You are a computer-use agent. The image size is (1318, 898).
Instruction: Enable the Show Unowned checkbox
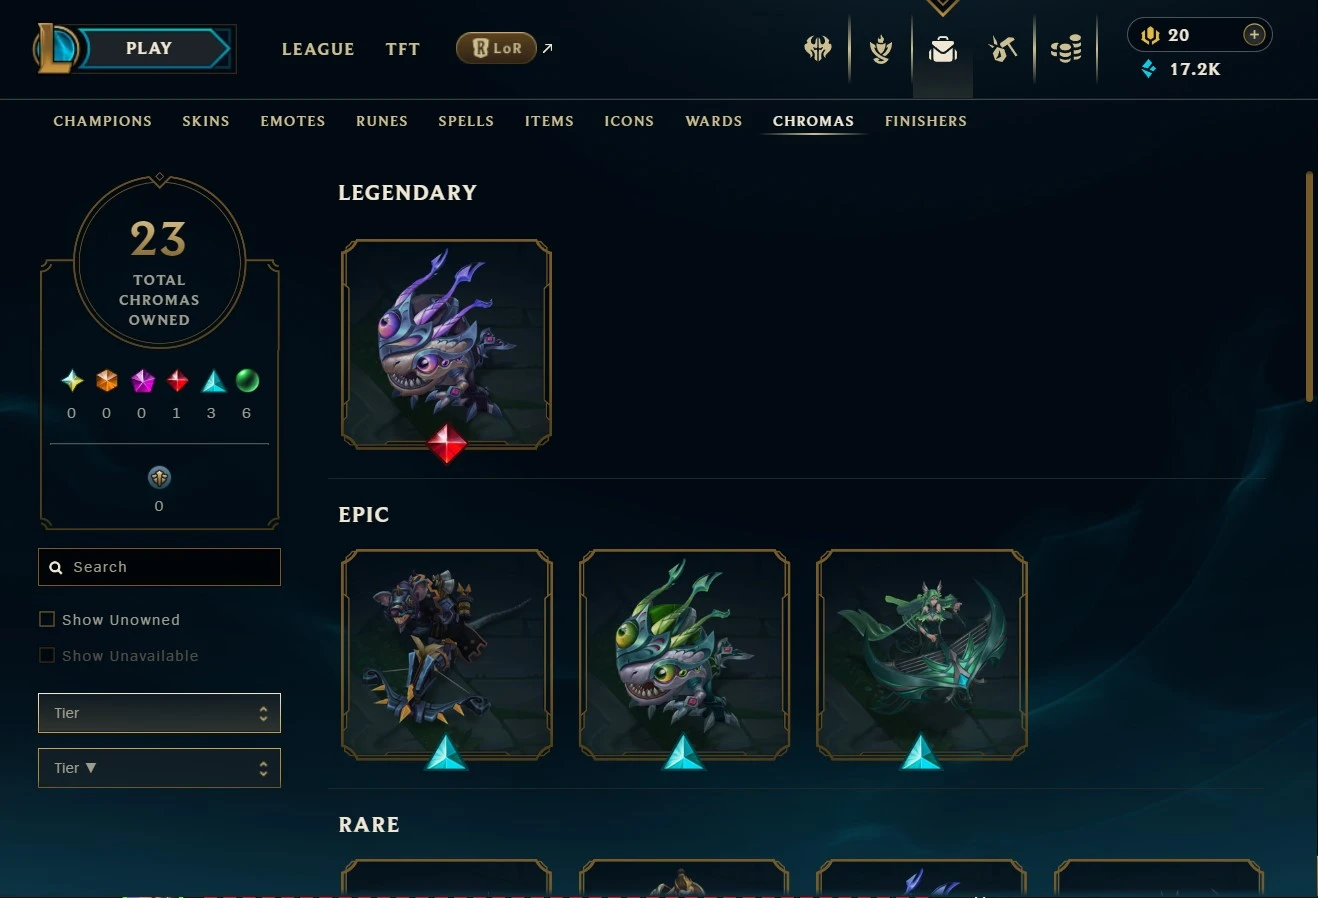point(46,620)
